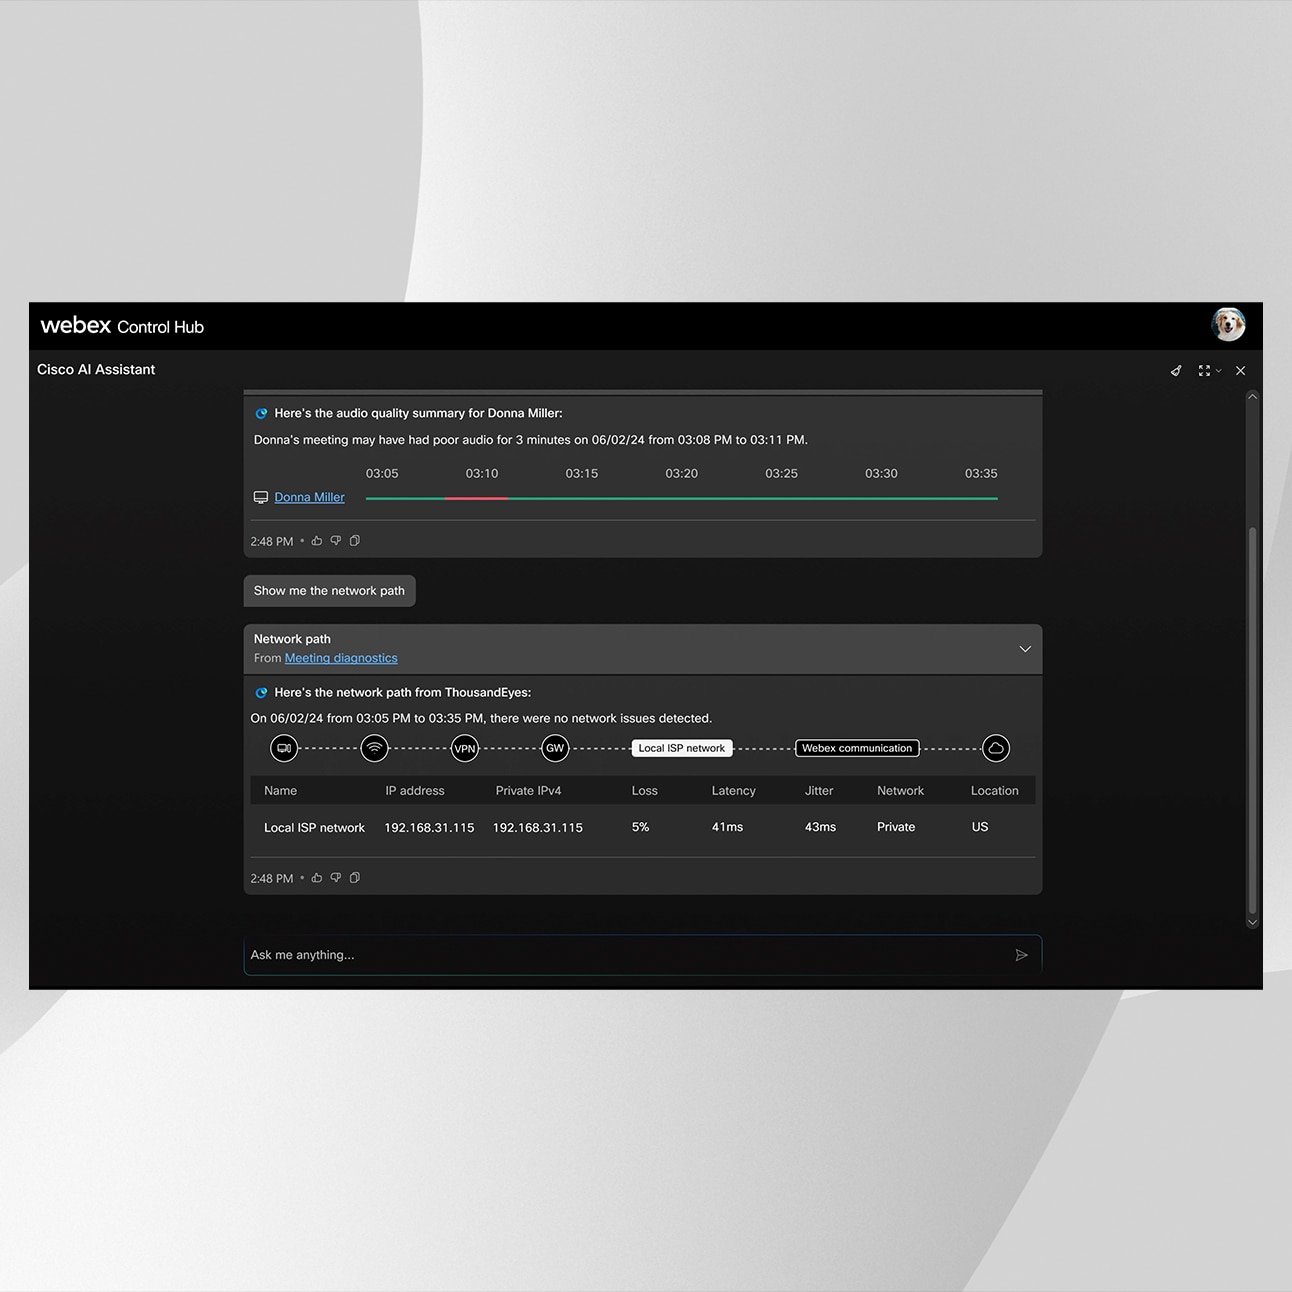This screenshot has width=1292, height=1292.
Task: Open the Meeting diagnostics link
Action: point(341,658)
